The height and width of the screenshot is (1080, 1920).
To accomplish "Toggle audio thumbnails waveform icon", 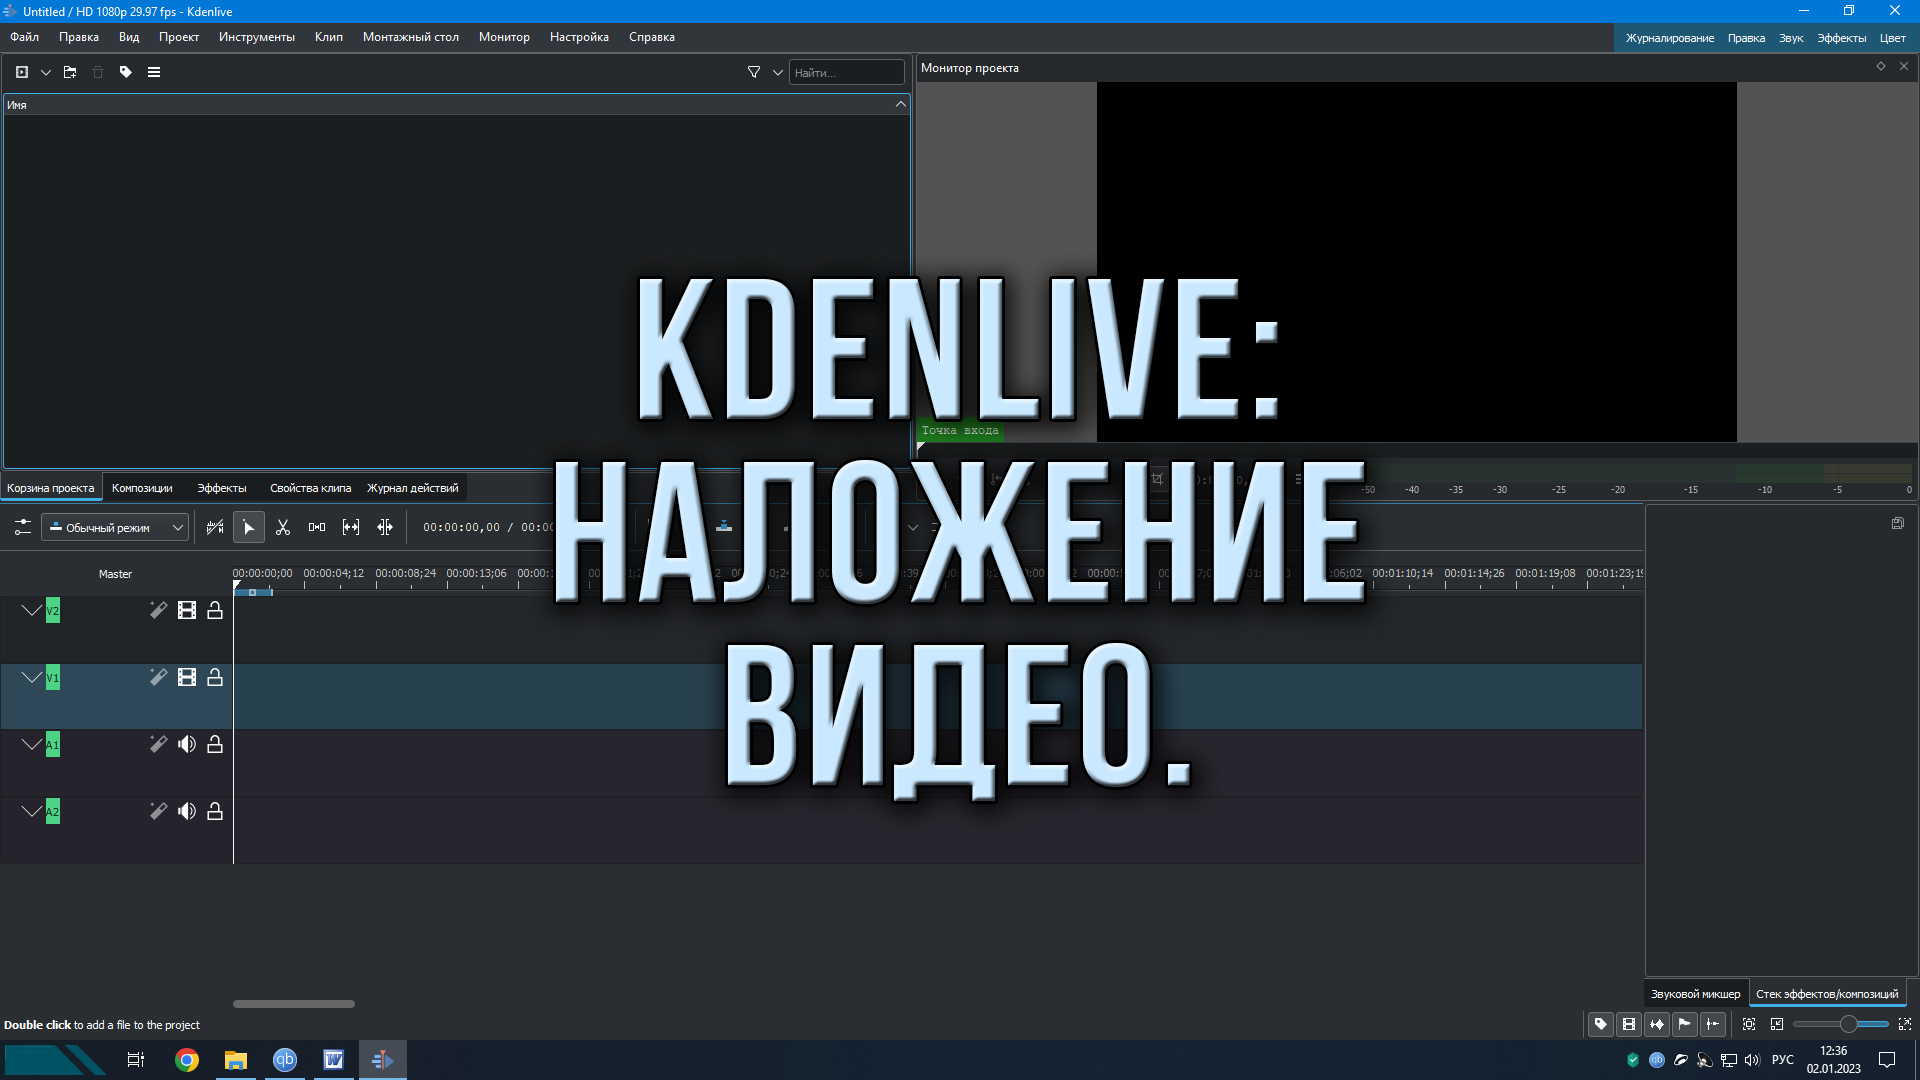I will [x=1657, y=1024].
